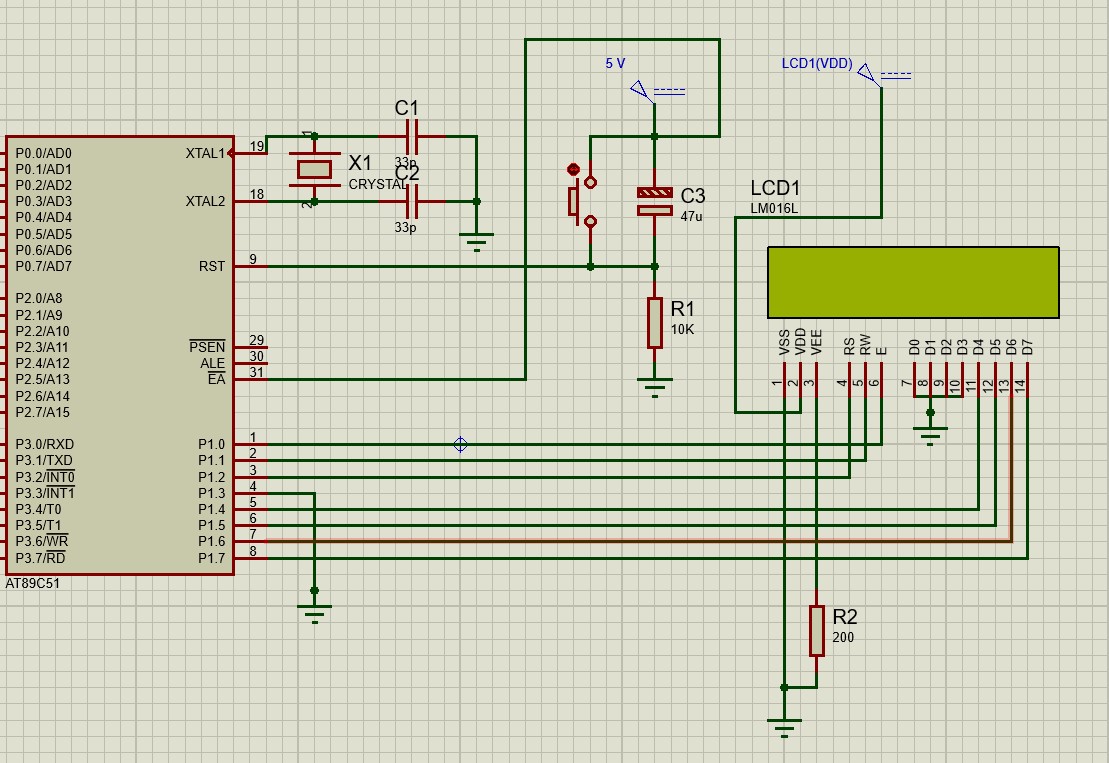Image resolution: width=1109 pixels, height=763 pixels.
Task: Select electrolytic capacitor C3 symbol
Action: click(x=654, y=202)
